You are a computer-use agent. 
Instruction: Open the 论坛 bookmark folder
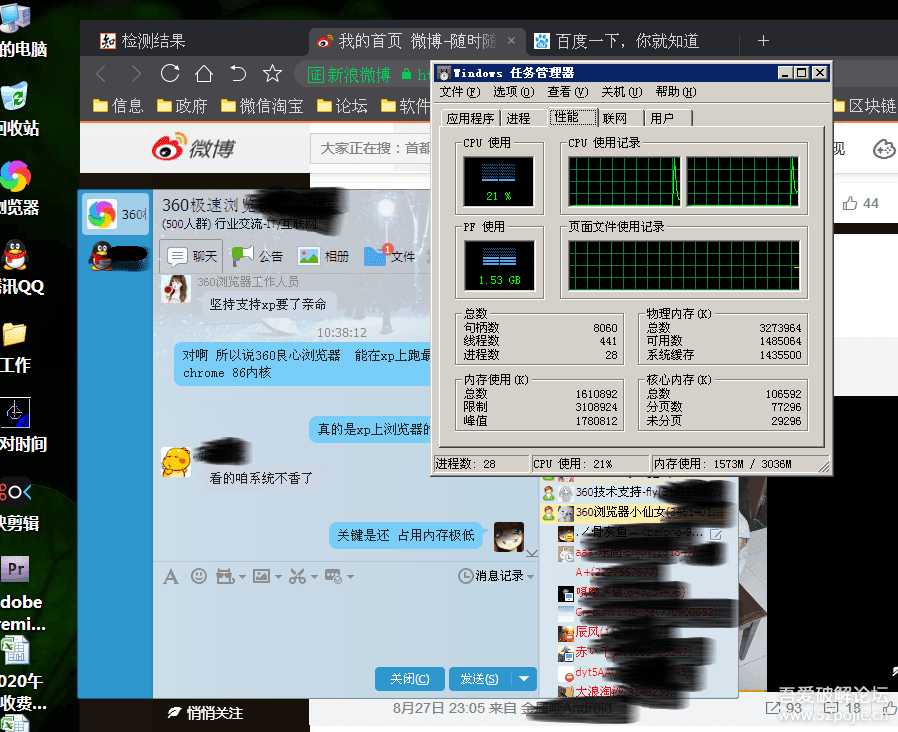342,106
